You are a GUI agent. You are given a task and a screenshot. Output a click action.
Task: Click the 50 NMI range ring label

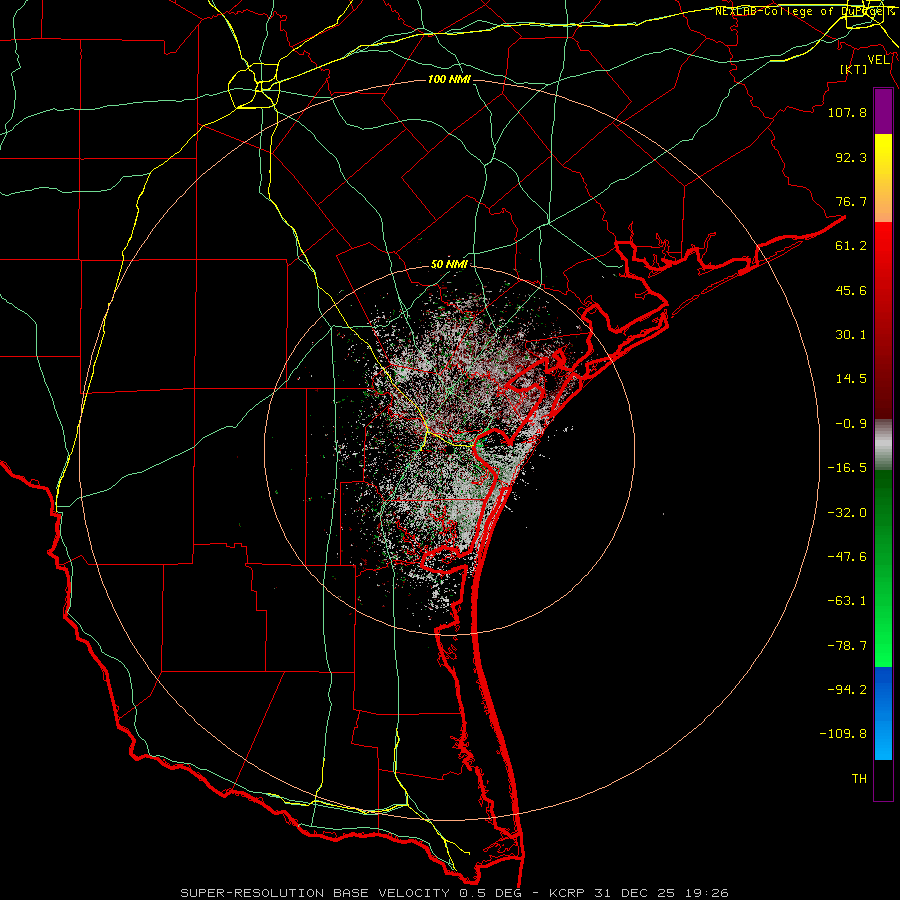pos(449,265)
